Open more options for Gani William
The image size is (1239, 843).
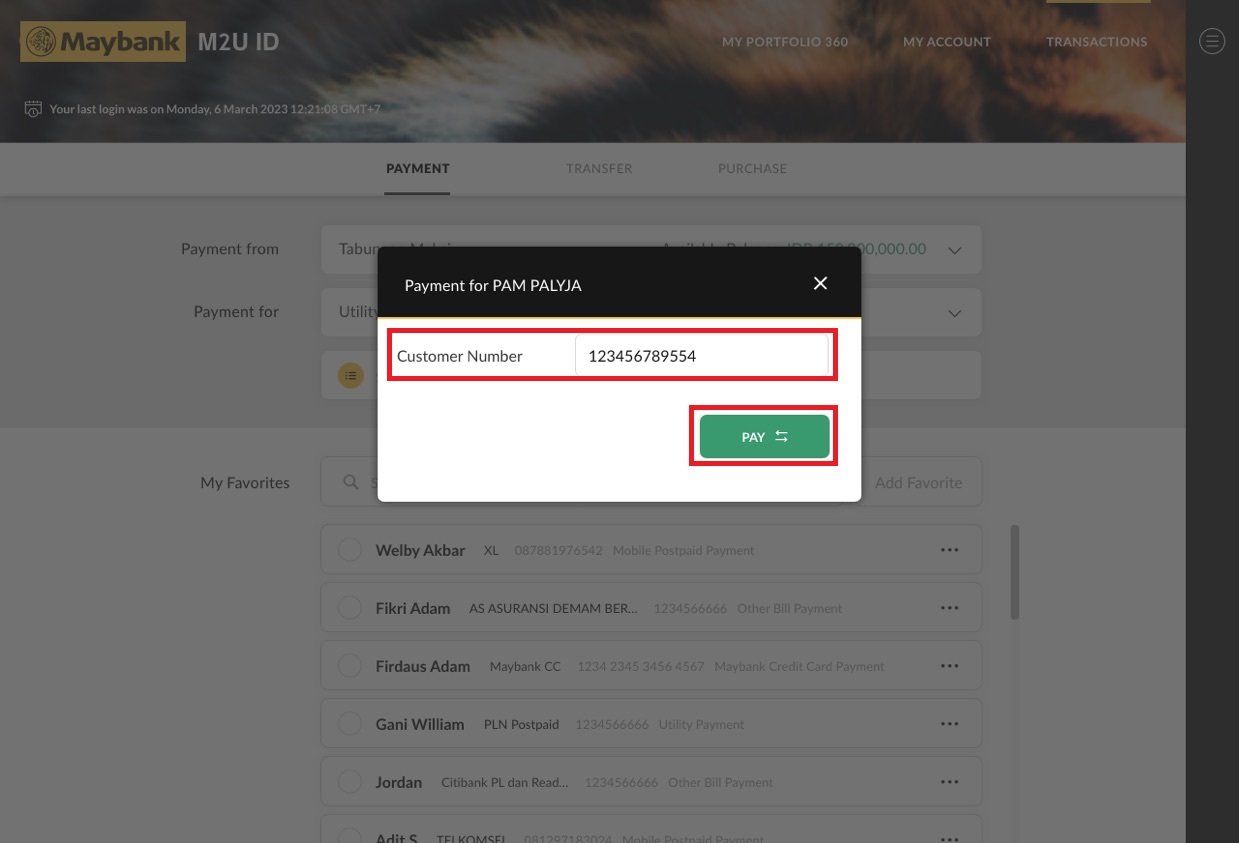(x=949, y=724)
